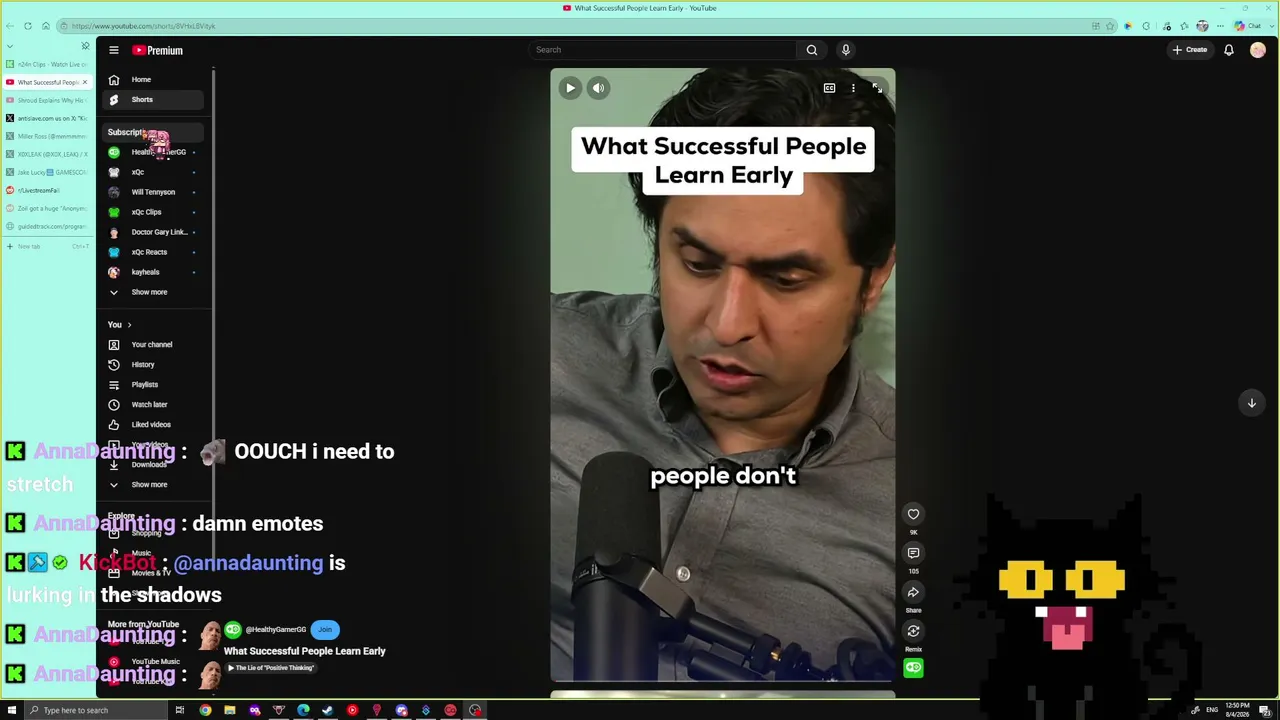Image resolution: width=1280 pixels, height=720 pixels.
Task: Click the browser home button
Action: [x=45, y=26]
